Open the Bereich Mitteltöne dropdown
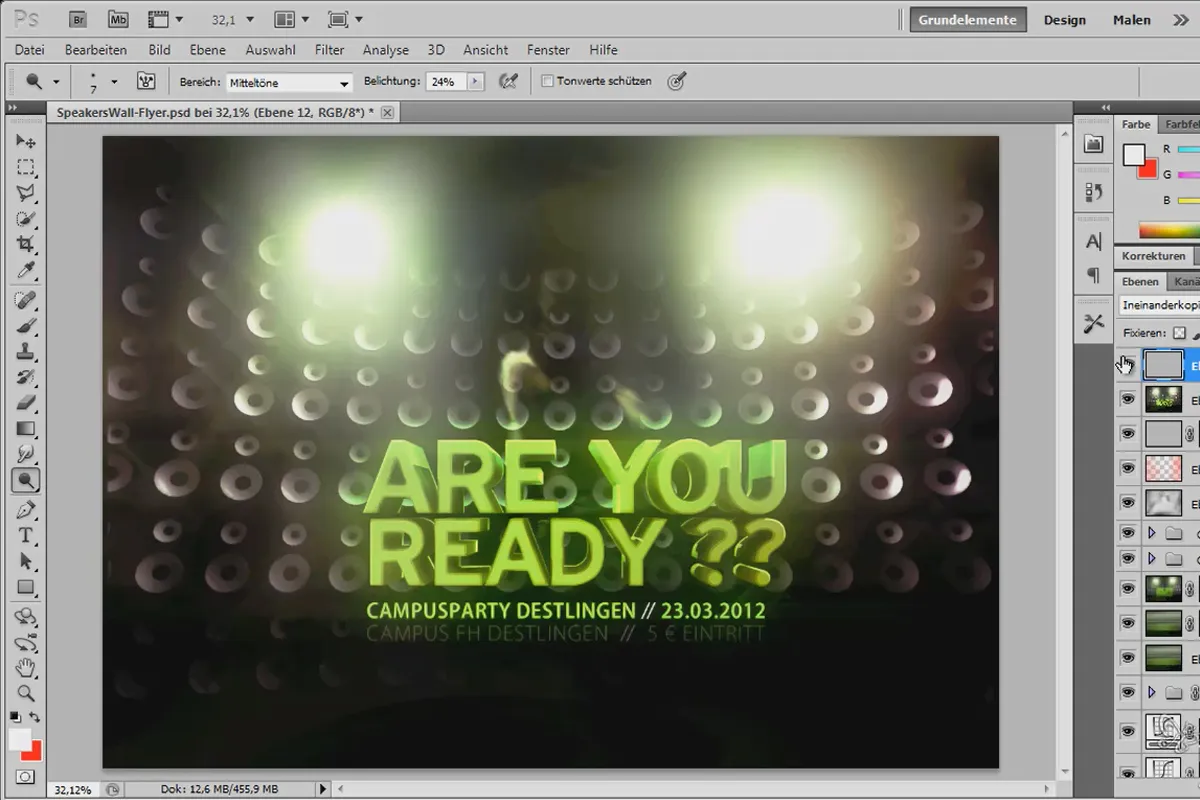The width and height of the screenshot is (1200, 800). 289,83
